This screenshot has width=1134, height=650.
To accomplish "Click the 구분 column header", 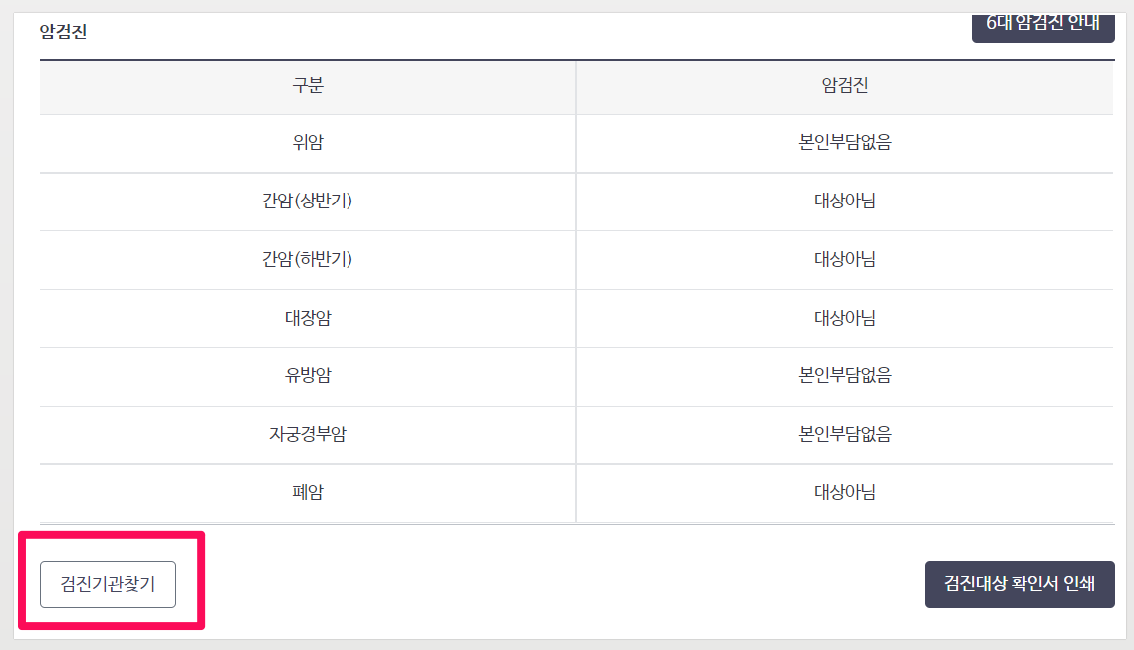I will 308,85.
